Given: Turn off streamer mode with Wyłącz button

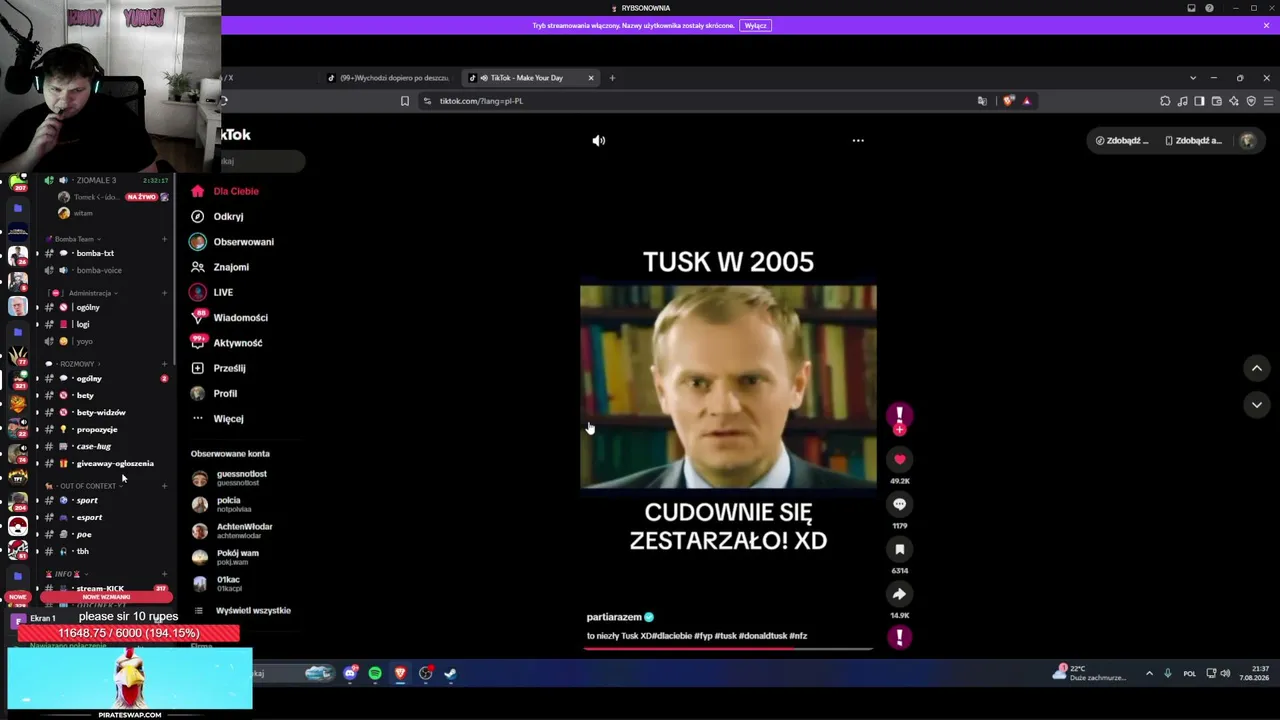Looking at the screenshot, I should 756,26.
